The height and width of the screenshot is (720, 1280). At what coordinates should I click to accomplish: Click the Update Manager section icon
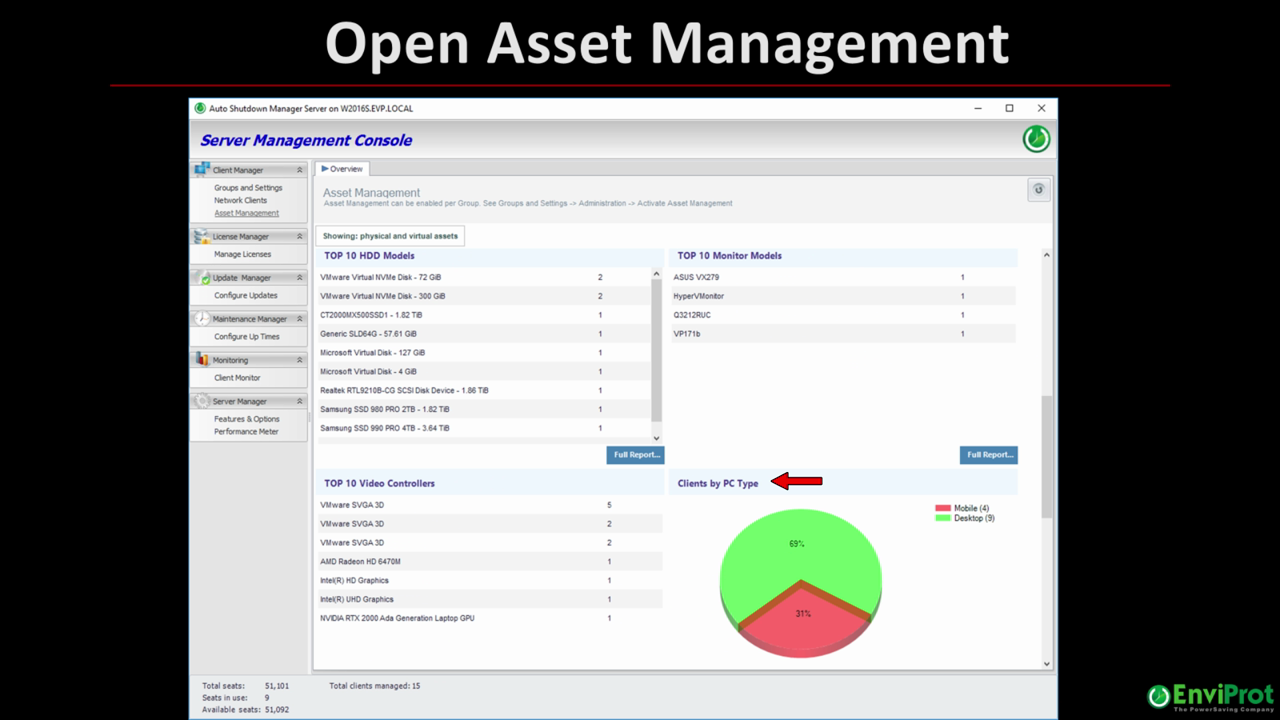pos(202,277)
